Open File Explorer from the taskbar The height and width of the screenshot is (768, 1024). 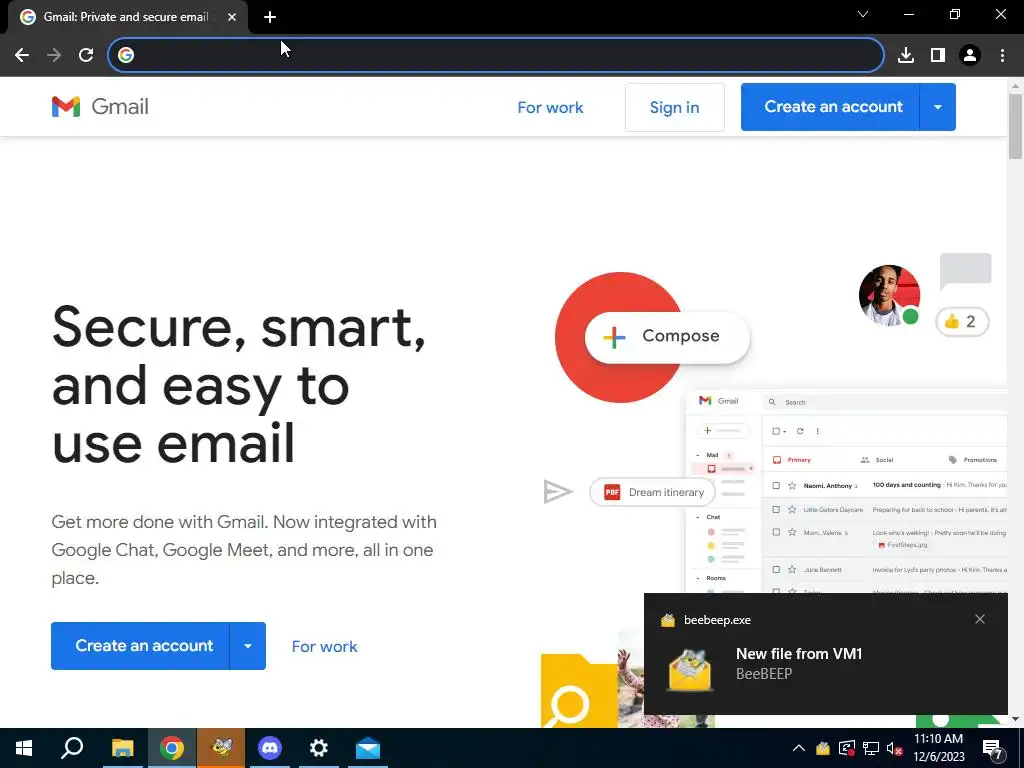pos(122,748)
